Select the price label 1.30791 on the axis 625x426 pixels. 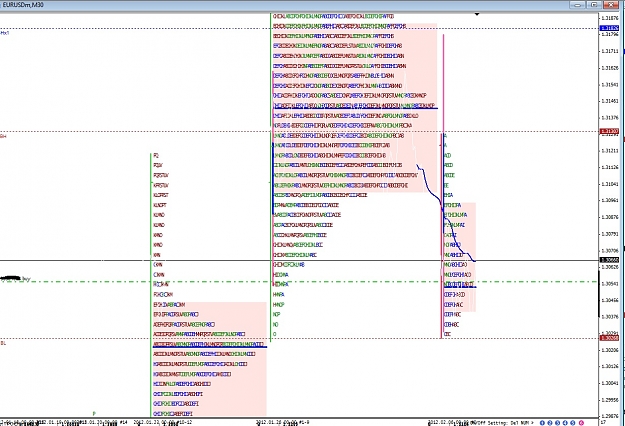pos(610,234)
